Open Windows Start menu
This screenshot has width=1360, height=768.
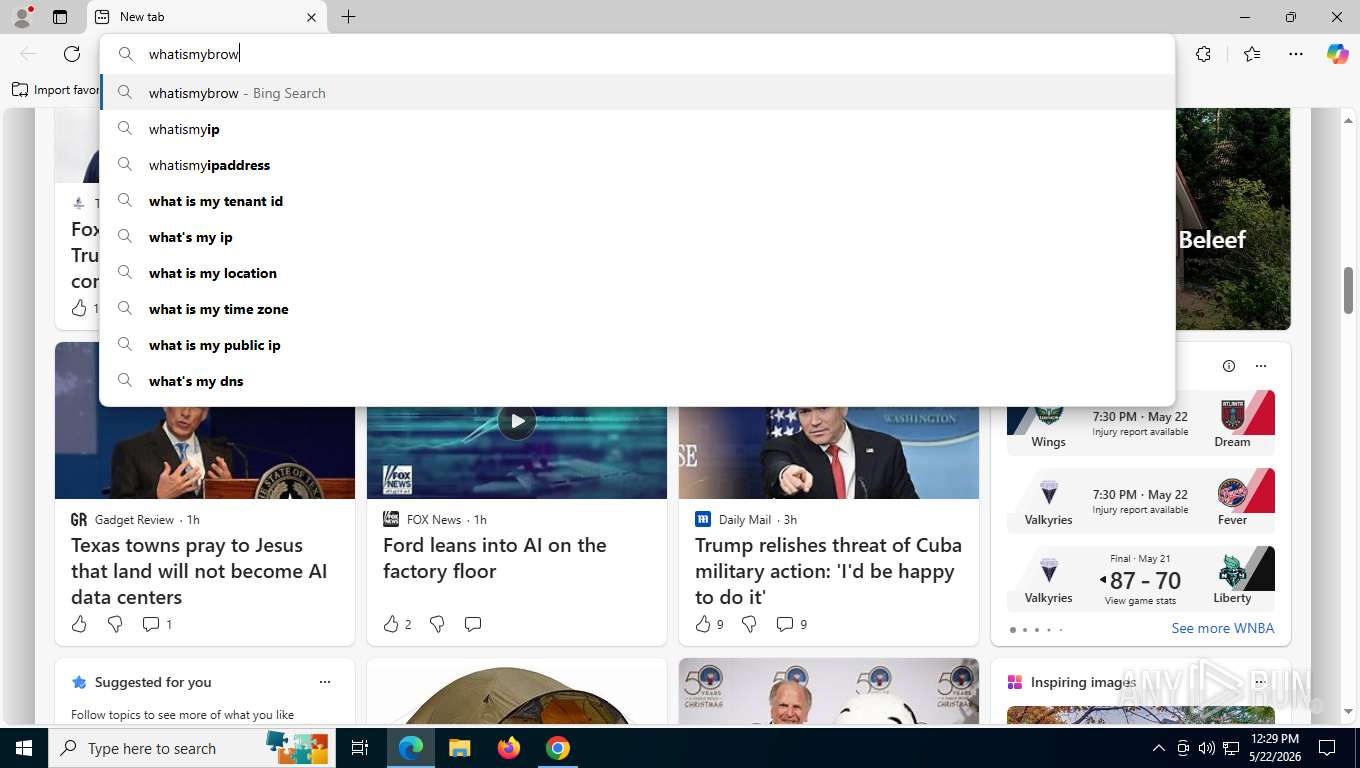(23, 748)
